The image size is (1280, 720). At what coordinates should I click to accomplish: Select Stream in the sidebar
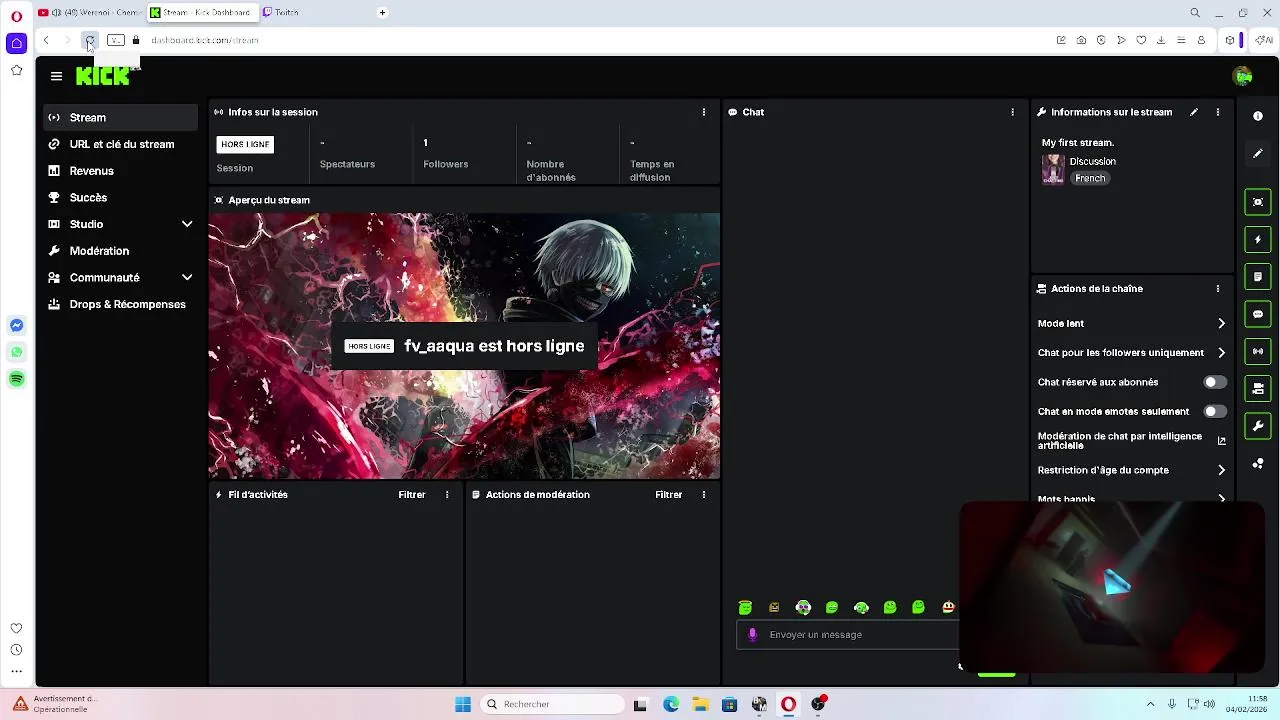[x=121, y=117]
